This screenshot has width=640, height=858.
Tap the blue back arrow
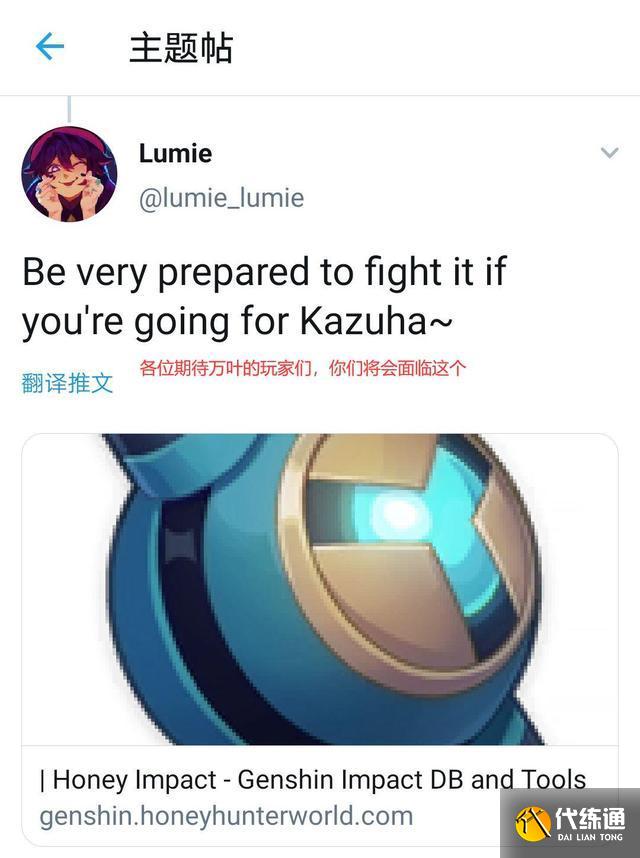[x=50, y=46]
